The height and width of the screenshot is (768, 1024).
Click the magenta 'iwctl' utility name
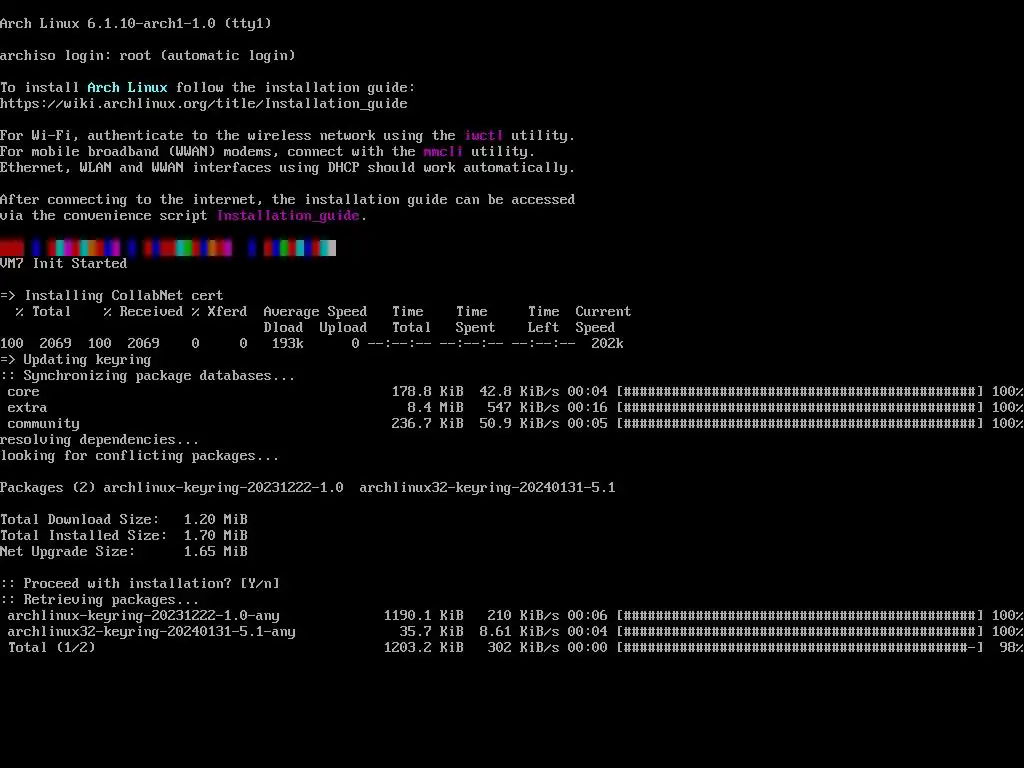point(483,135)
